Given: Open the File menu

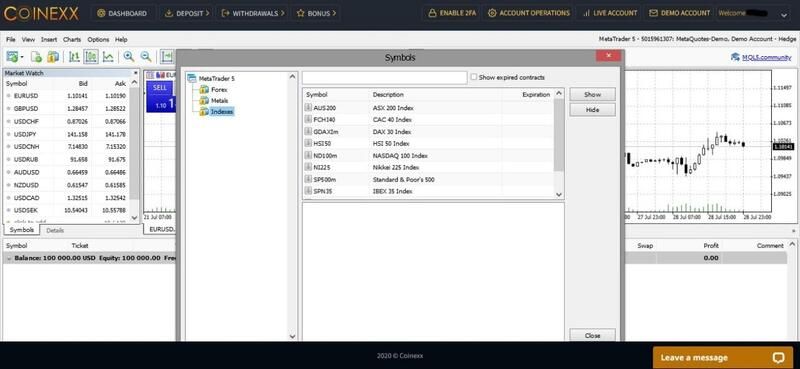Looking at the screenshot, I should click(11, 39).
